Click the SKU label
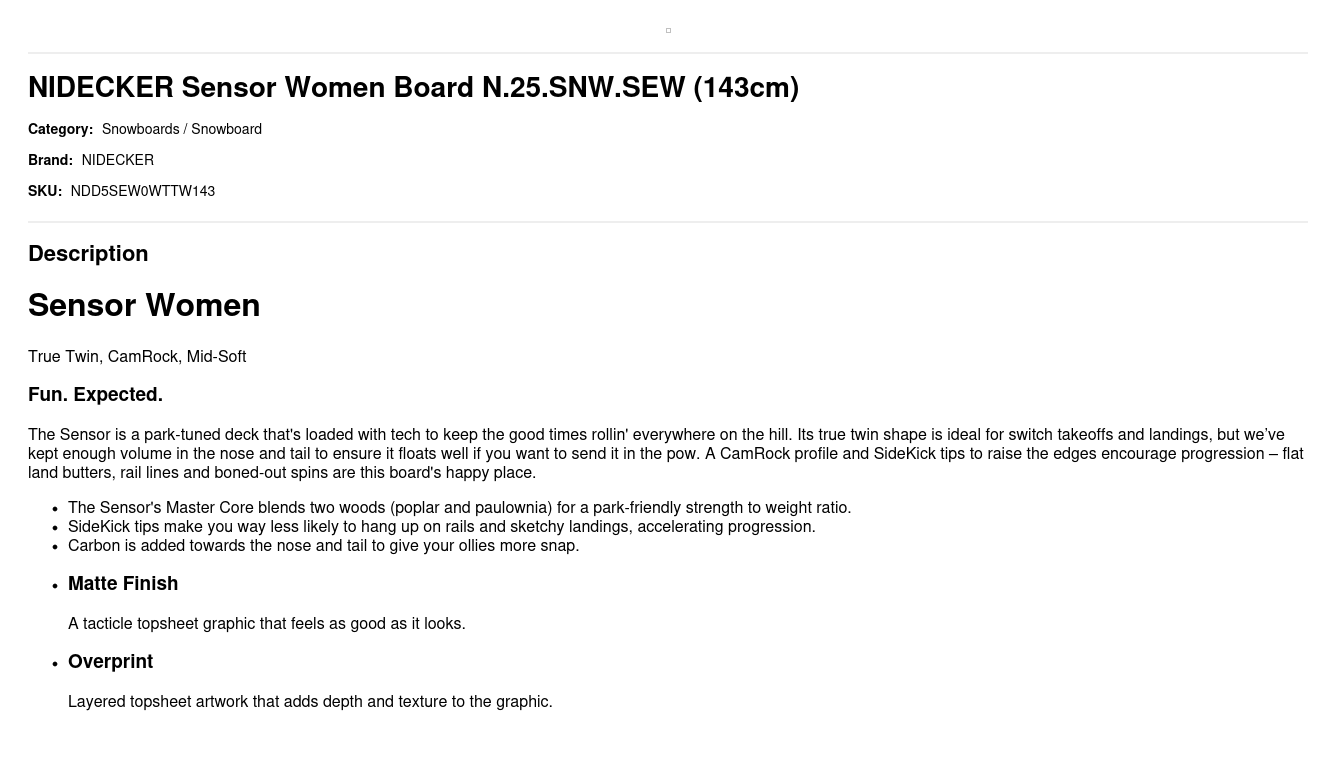1328x757 pixels. tap(45, 192)
